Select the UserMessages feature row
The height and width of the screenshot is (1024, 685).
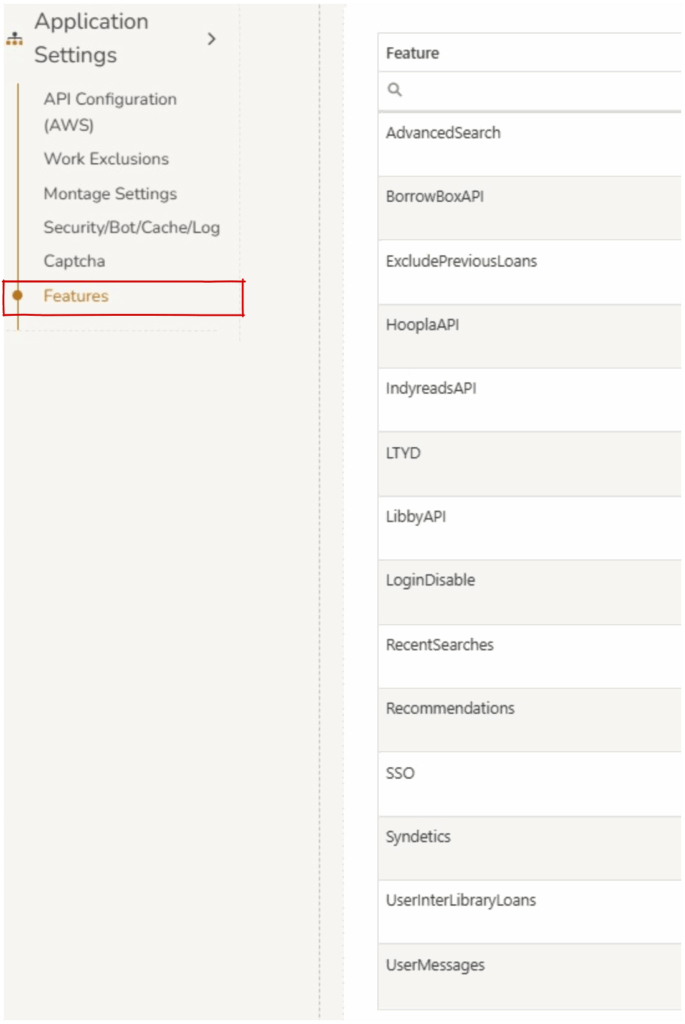click(435, 965)
